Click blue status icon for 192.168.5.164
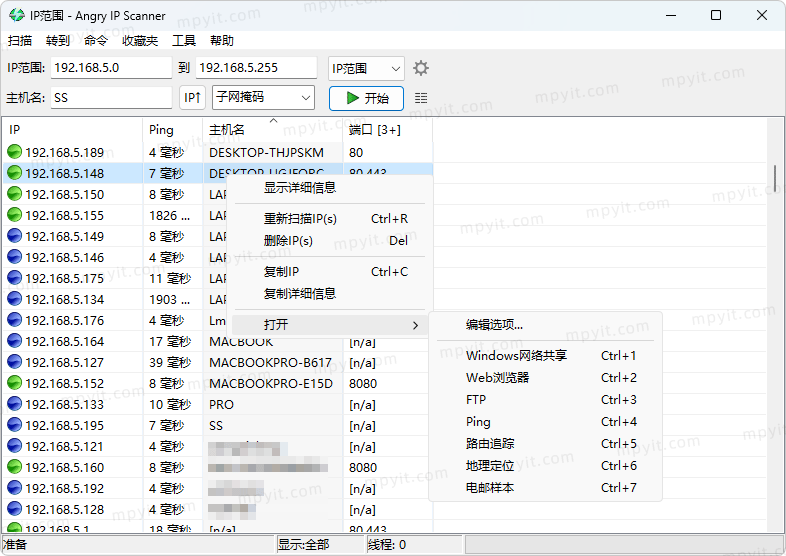Screen dimensions: 786x556 pyautogui.click(x=15, y=341)
